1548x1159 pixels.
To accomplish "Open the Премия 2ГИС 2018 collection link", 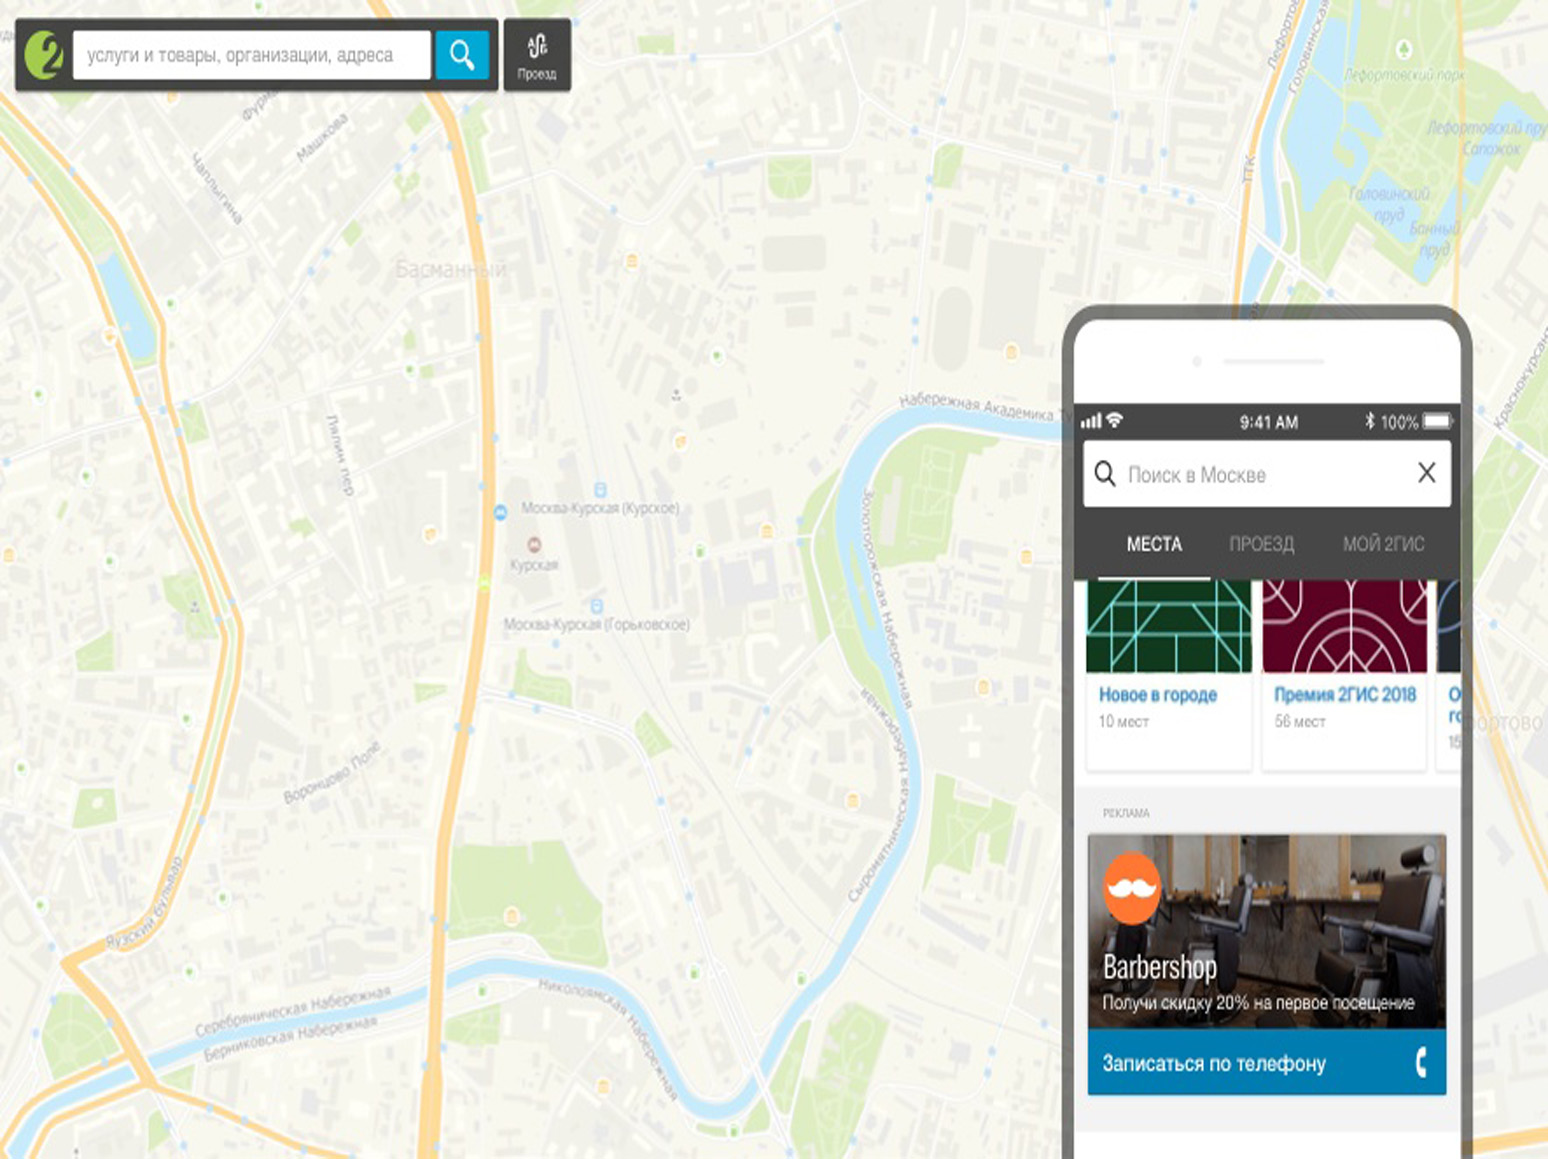I will (1344, 695).
